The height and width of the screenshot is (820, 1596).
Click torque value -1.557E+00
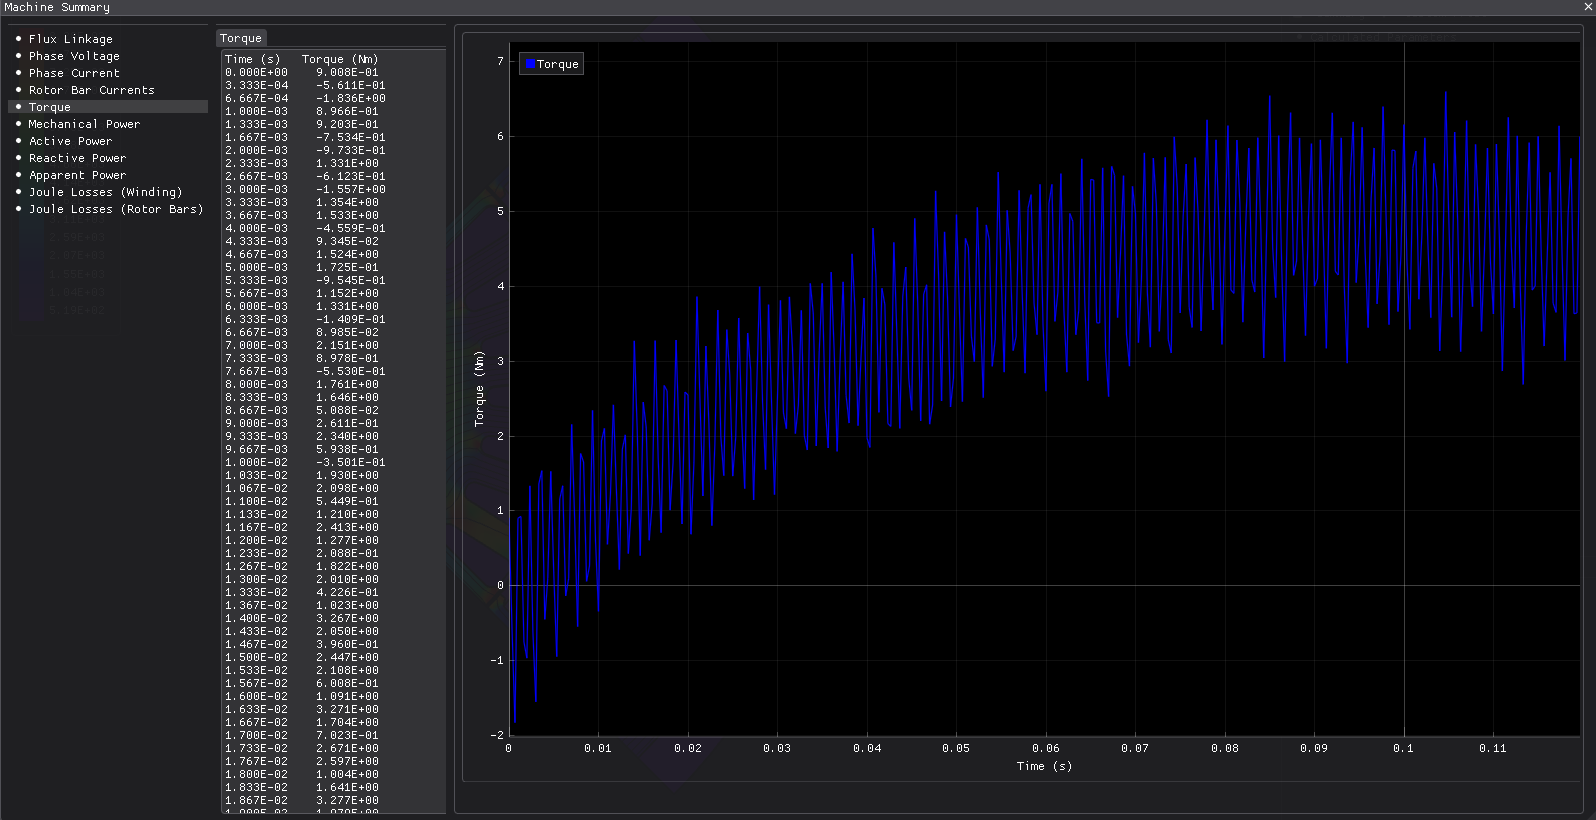350,189
